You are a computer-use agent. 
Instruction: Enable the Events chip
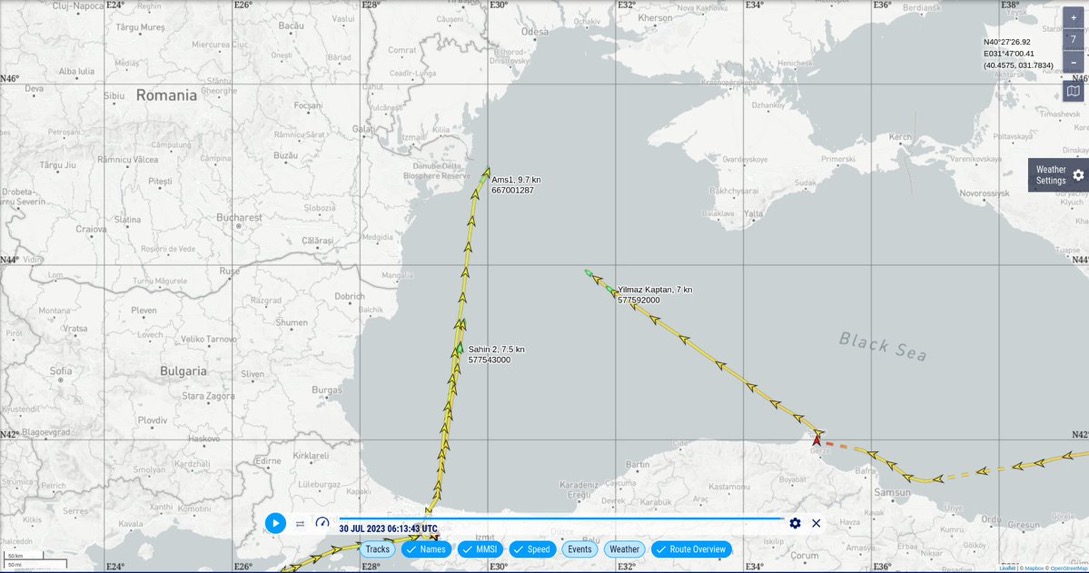[580, 549]
